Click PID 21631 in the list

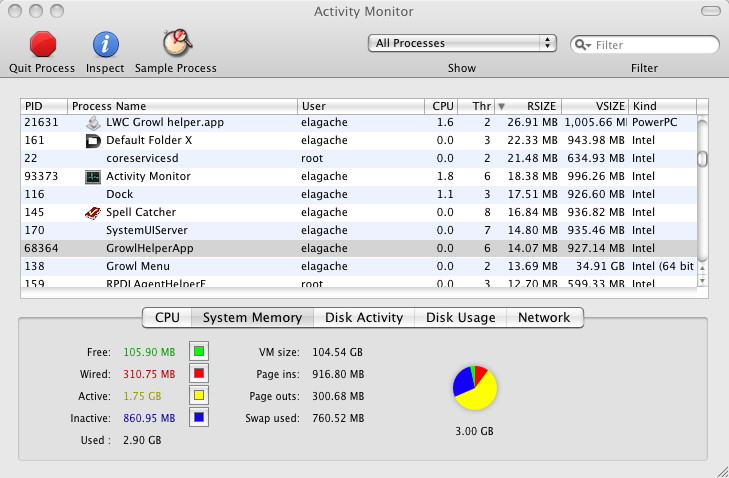pyautogui.click(x=41, y=122)
